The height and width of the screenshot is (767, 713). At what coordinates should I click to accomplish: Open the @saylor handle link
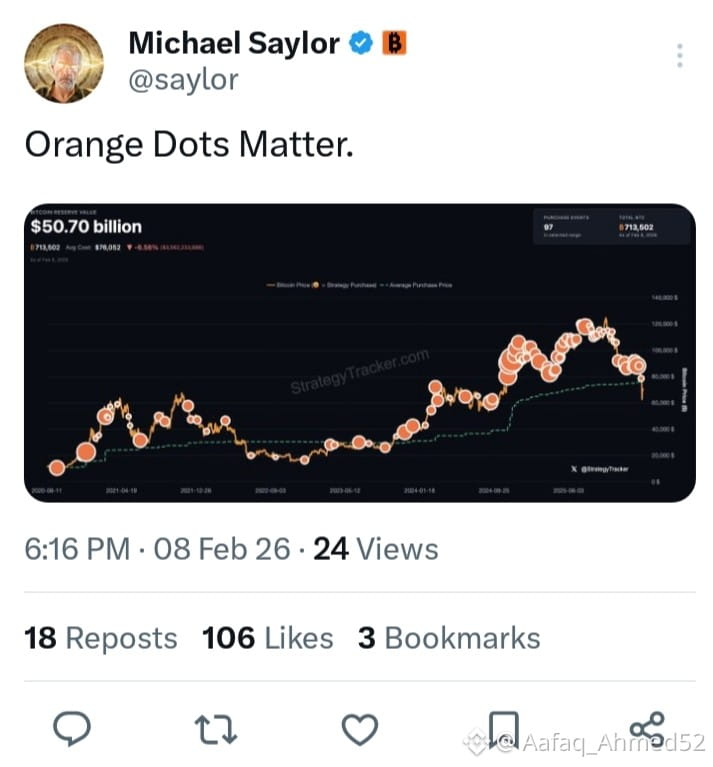point(183,79)
